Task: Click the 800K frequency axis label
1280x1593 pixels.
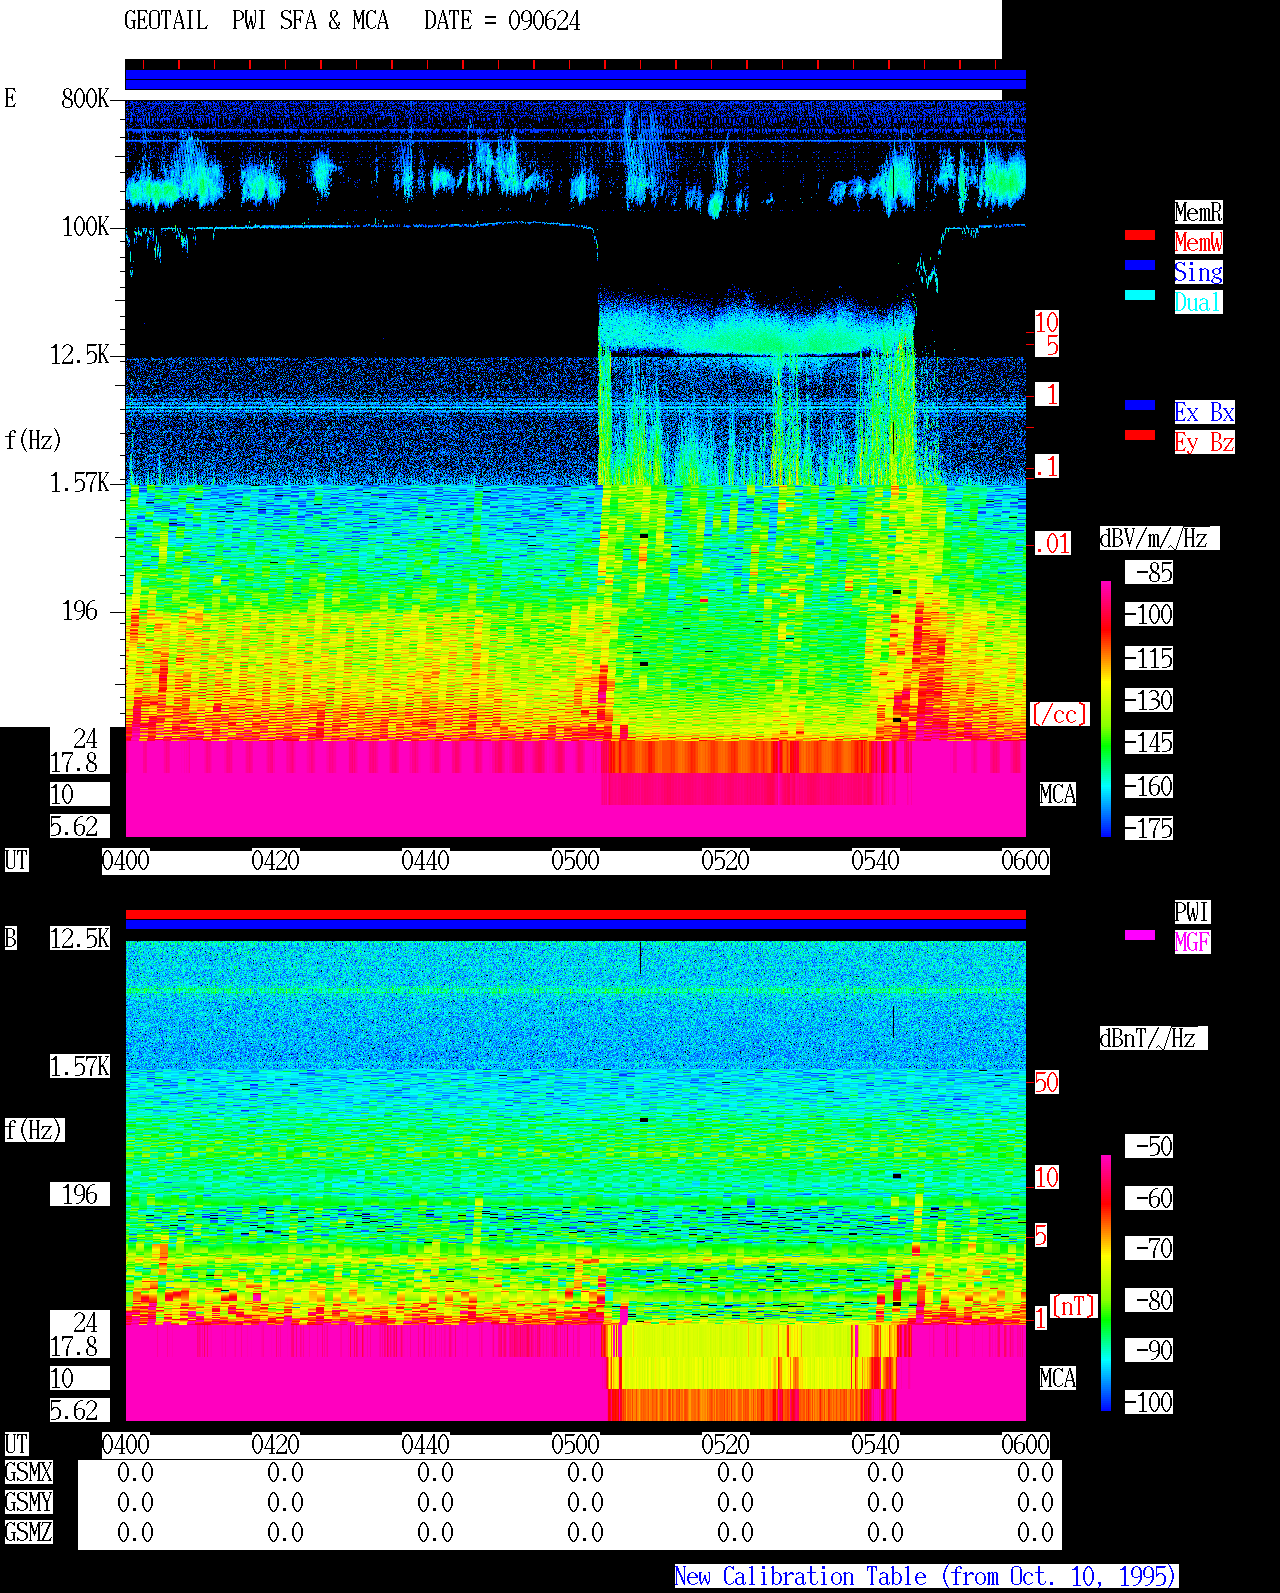Action: tap(86, 99)
